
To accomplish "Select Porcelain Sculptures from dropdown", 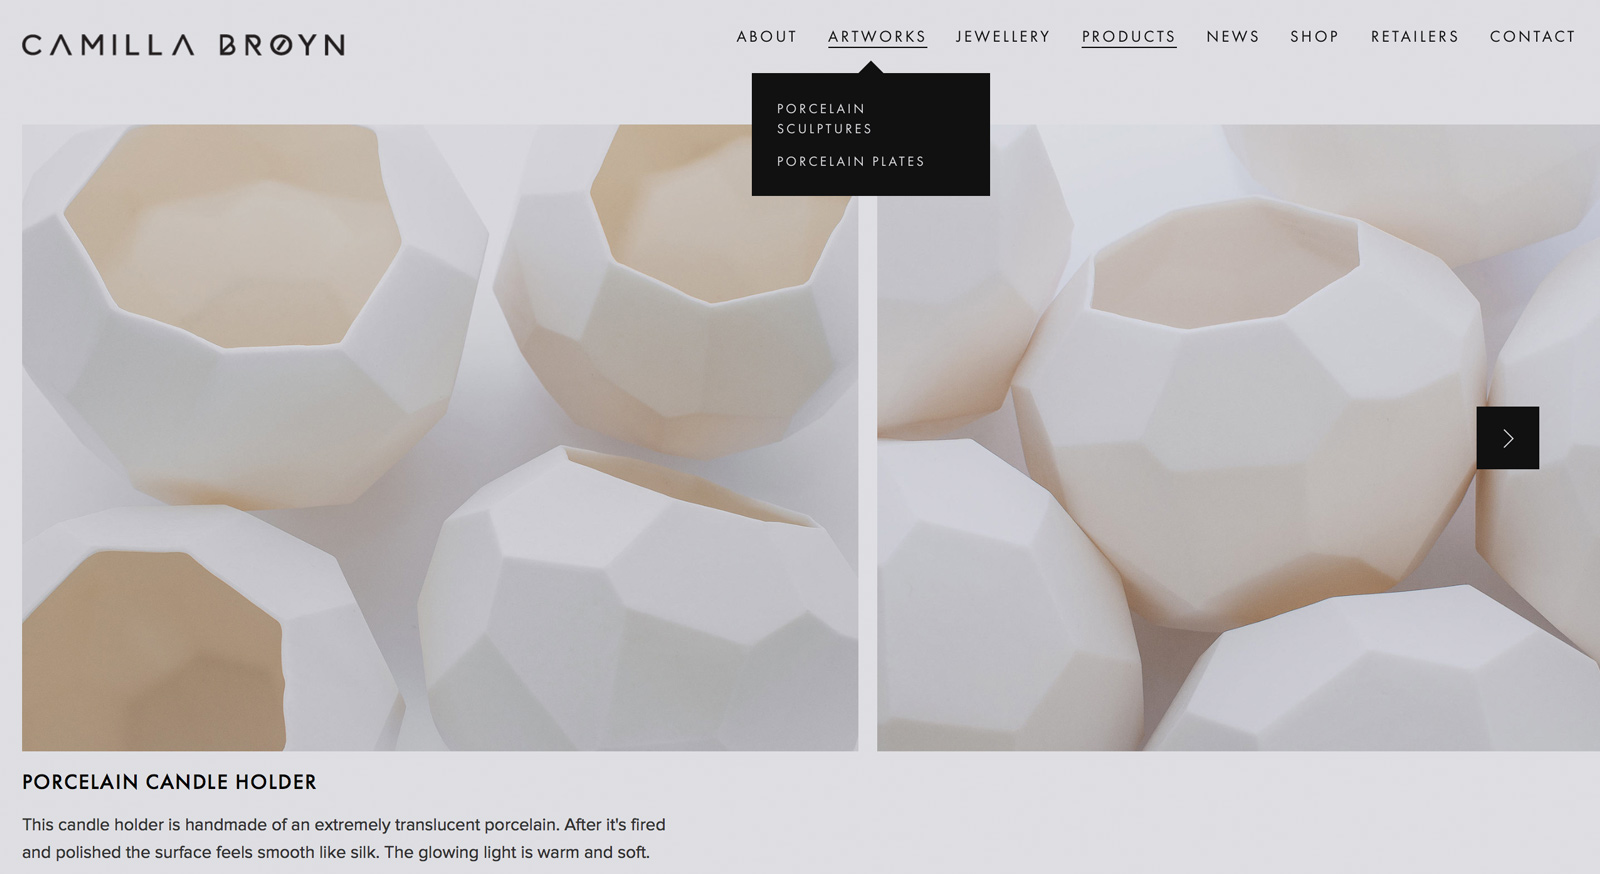I will [x=825, y=118].
